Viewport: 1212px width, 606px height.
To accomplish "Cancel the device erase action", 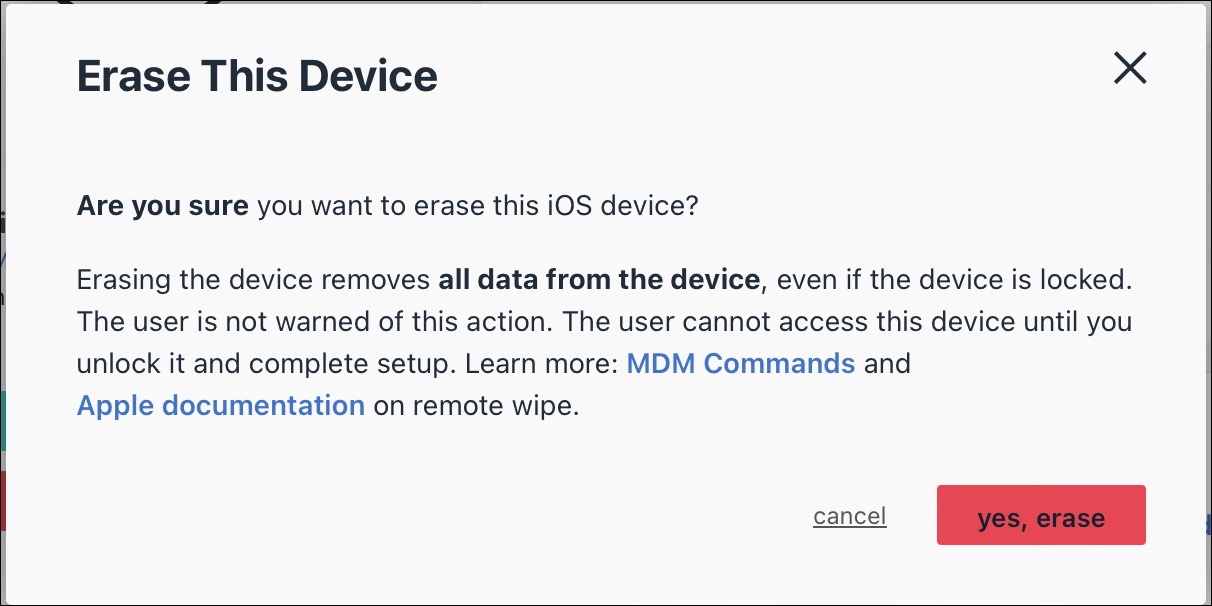I will tap(849, 516).
